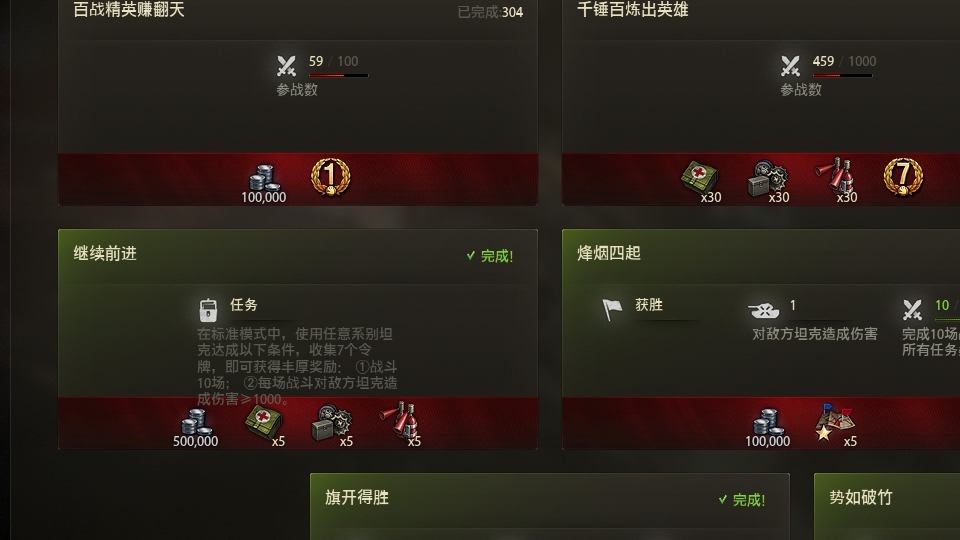Viewport: 960px width, 540px height.
Task: Click 100,000 silver reward in 烽烟四起
Action: point(768,427)
